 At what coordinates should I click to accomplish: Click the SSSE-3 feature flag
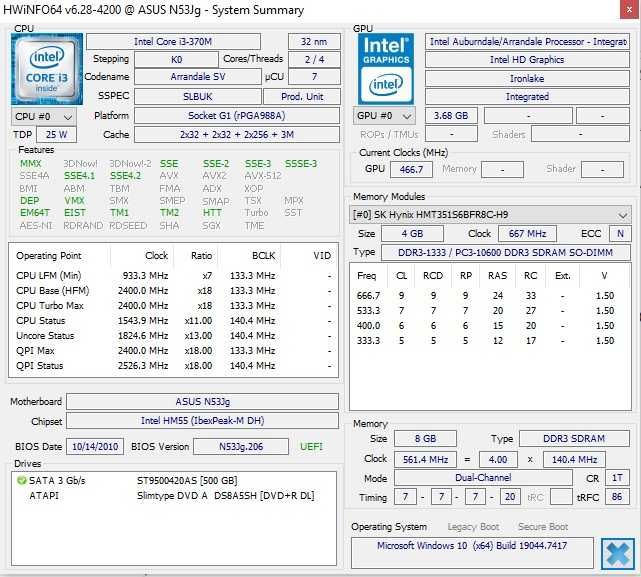[x=301, y=164]
